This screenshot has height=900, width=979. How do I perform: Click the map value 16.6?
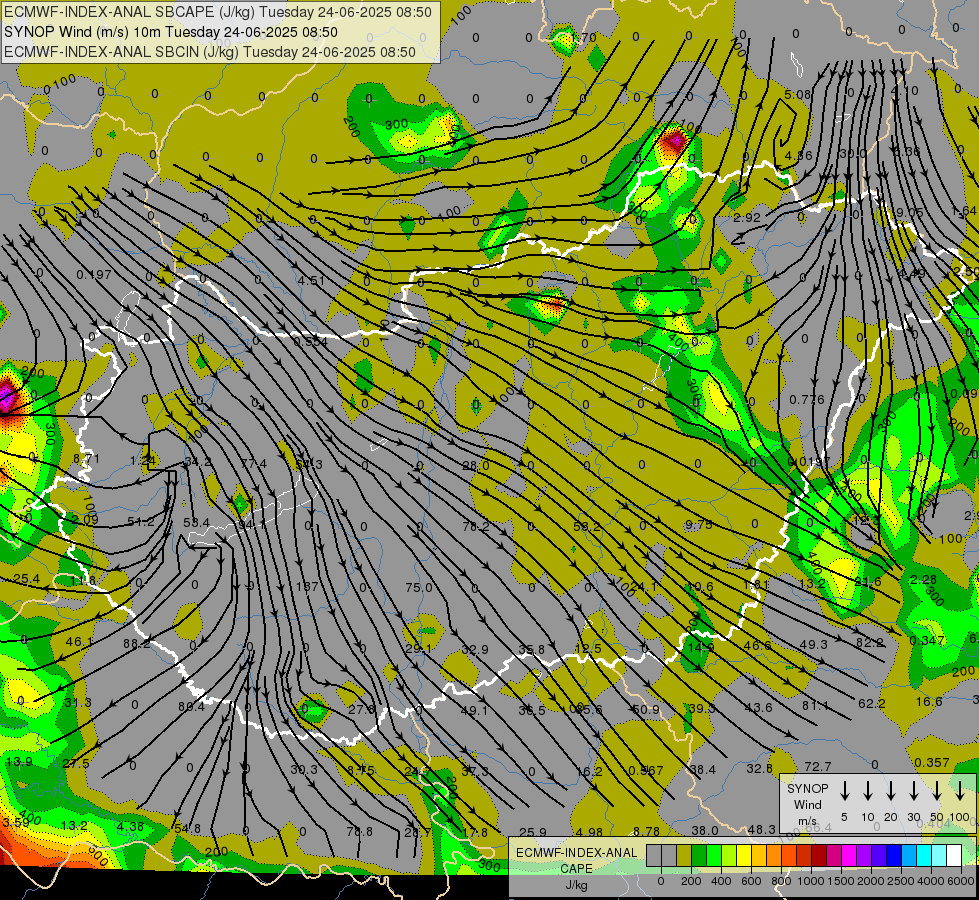[x=928, y=701]
